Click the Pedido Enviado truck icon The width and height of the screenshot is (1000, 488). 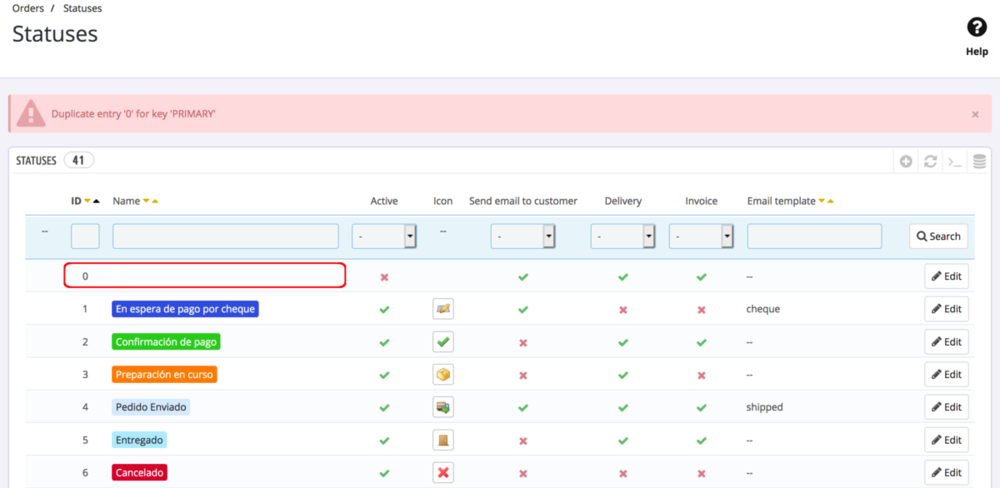pyautogui.click(x=443, y=407)
